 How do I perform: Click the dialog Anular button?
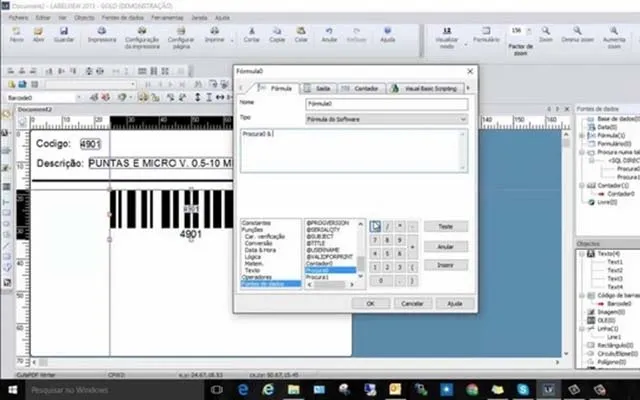(445, 247)
